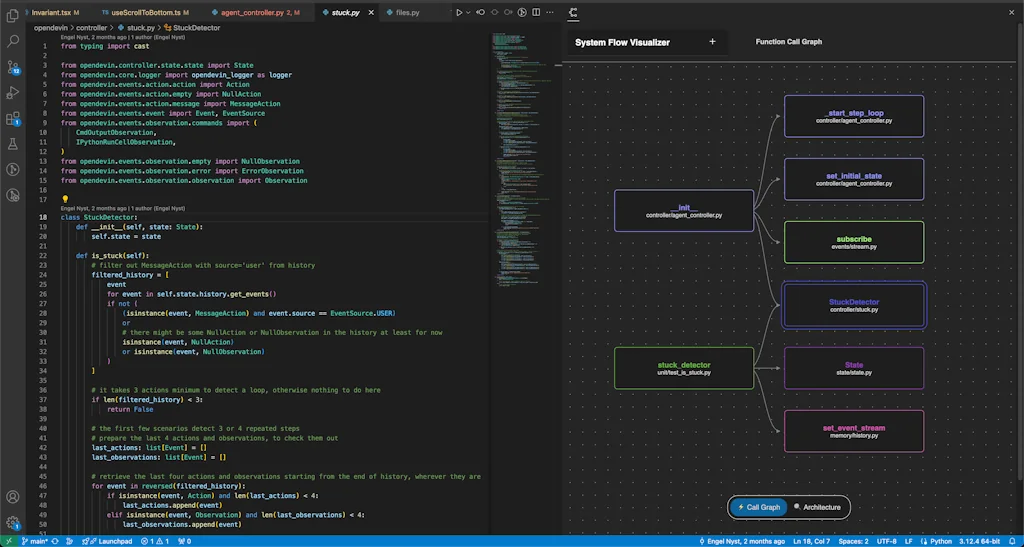The image size is (1024, 547).
Task: Open the Extensions view in activity bar
Action: click(x=12, y=118)
